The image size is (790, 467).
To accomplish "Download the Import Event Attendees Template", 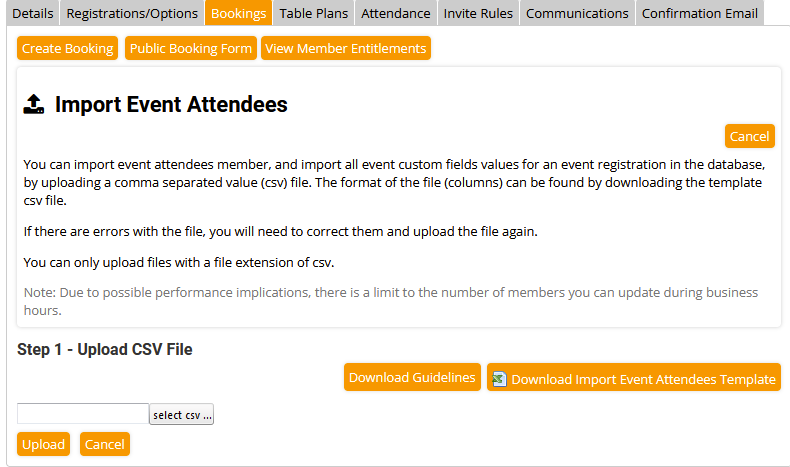I will (x=643, y=379).
